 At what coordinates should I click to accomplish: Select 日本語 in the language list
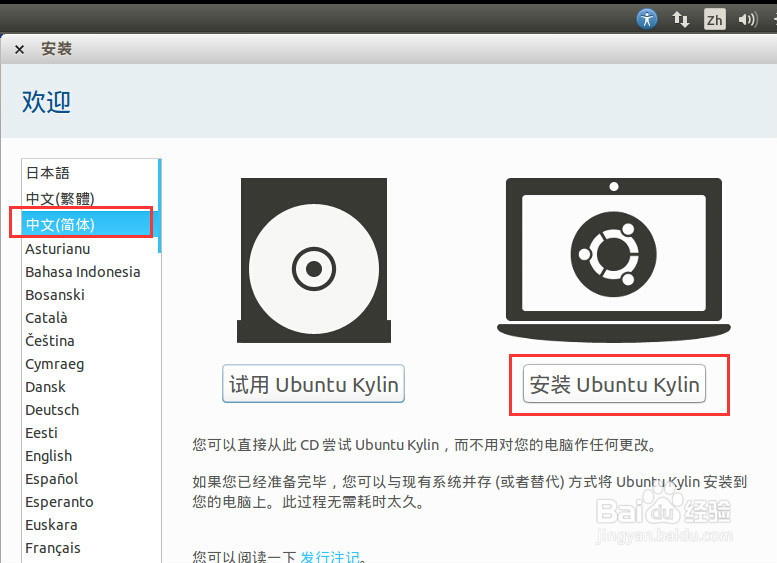pyautogui.click(x=90, y=173)
